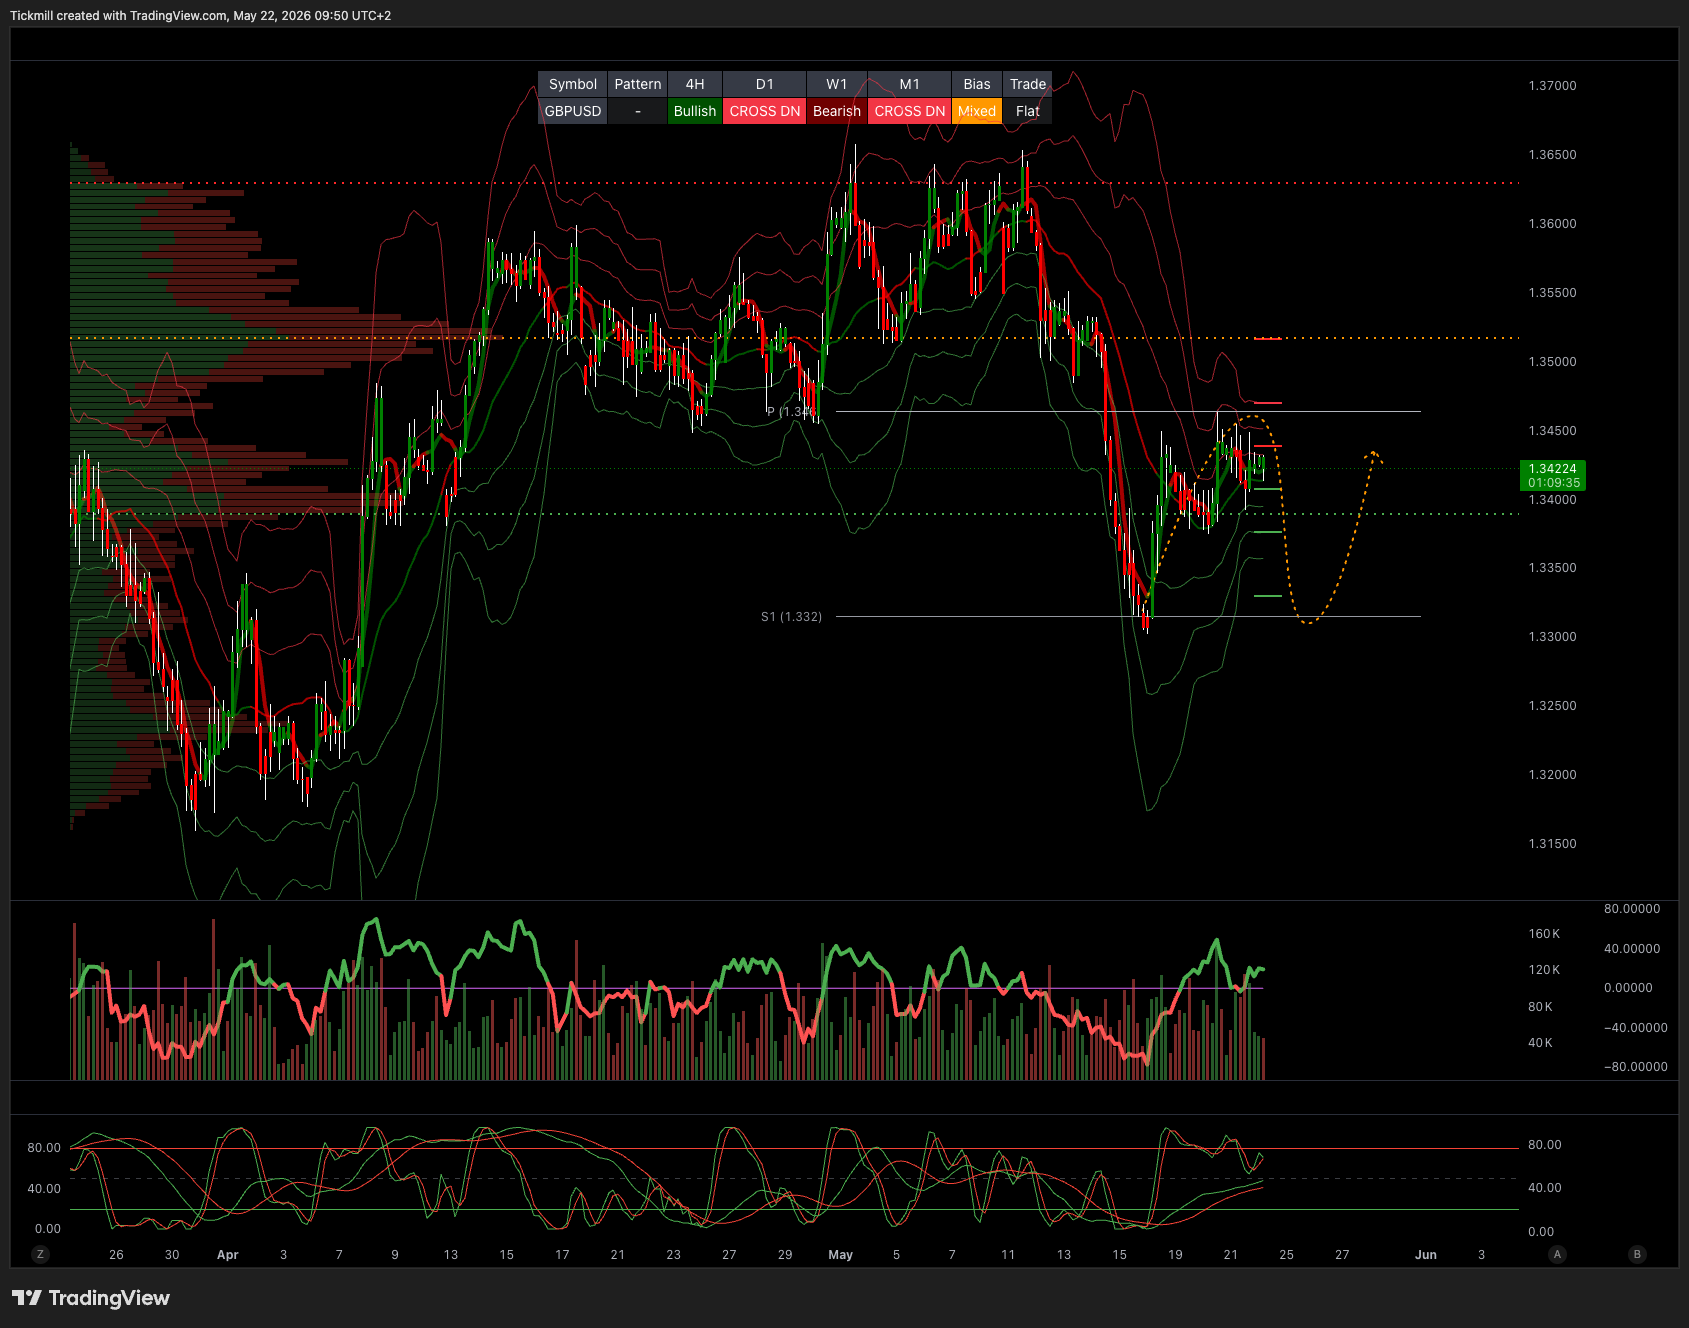Click the 1.33000 price axis label
The image size is (1689, 1328).
click(1552, 637)
